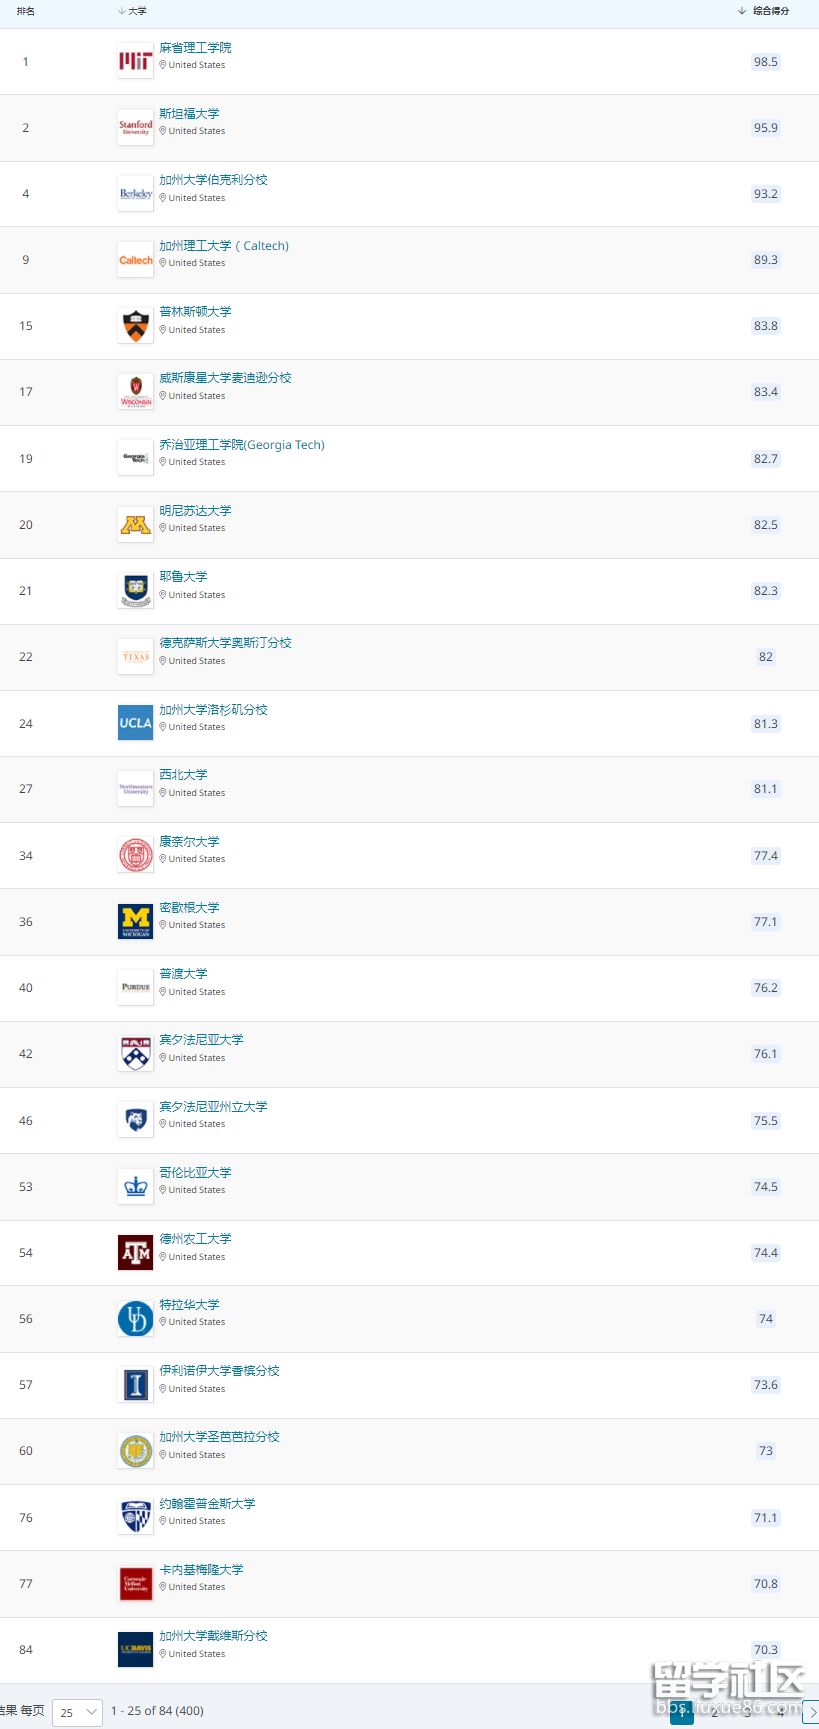Click the Purdue University logo
This screenshot has width=819, height=1729.
[x=135, y=988]
